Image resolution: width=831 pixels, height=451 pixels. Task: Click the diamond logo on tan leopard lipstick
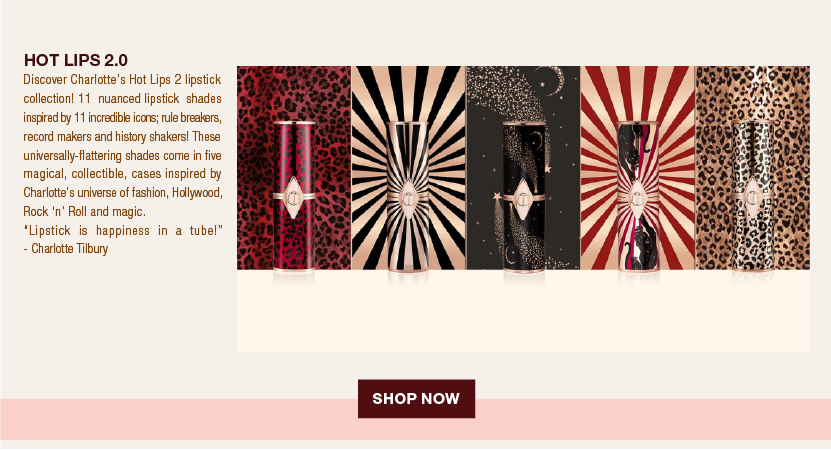coord(753,199)
